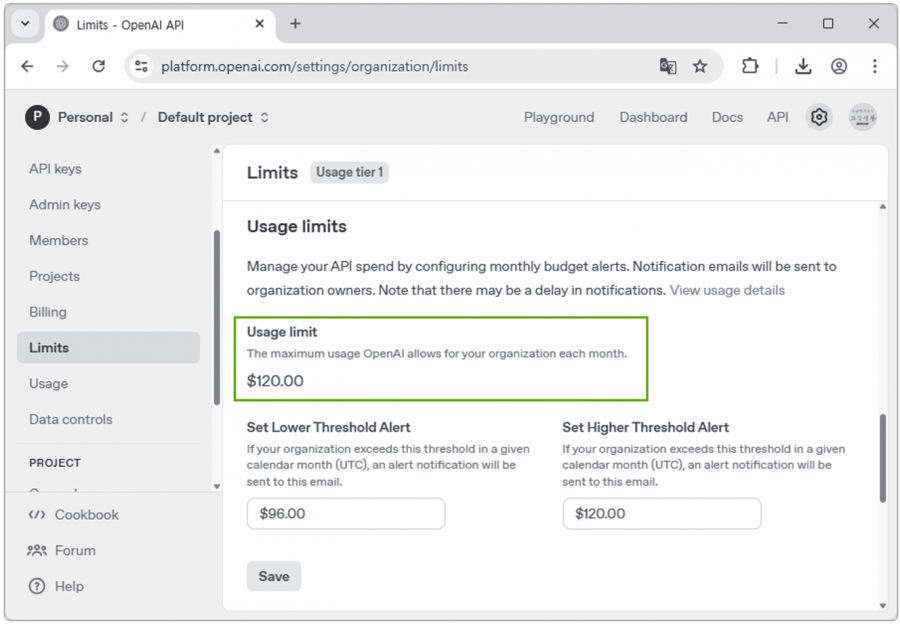Minimize the browser window
900x625 pixels.
coord(782,24)
